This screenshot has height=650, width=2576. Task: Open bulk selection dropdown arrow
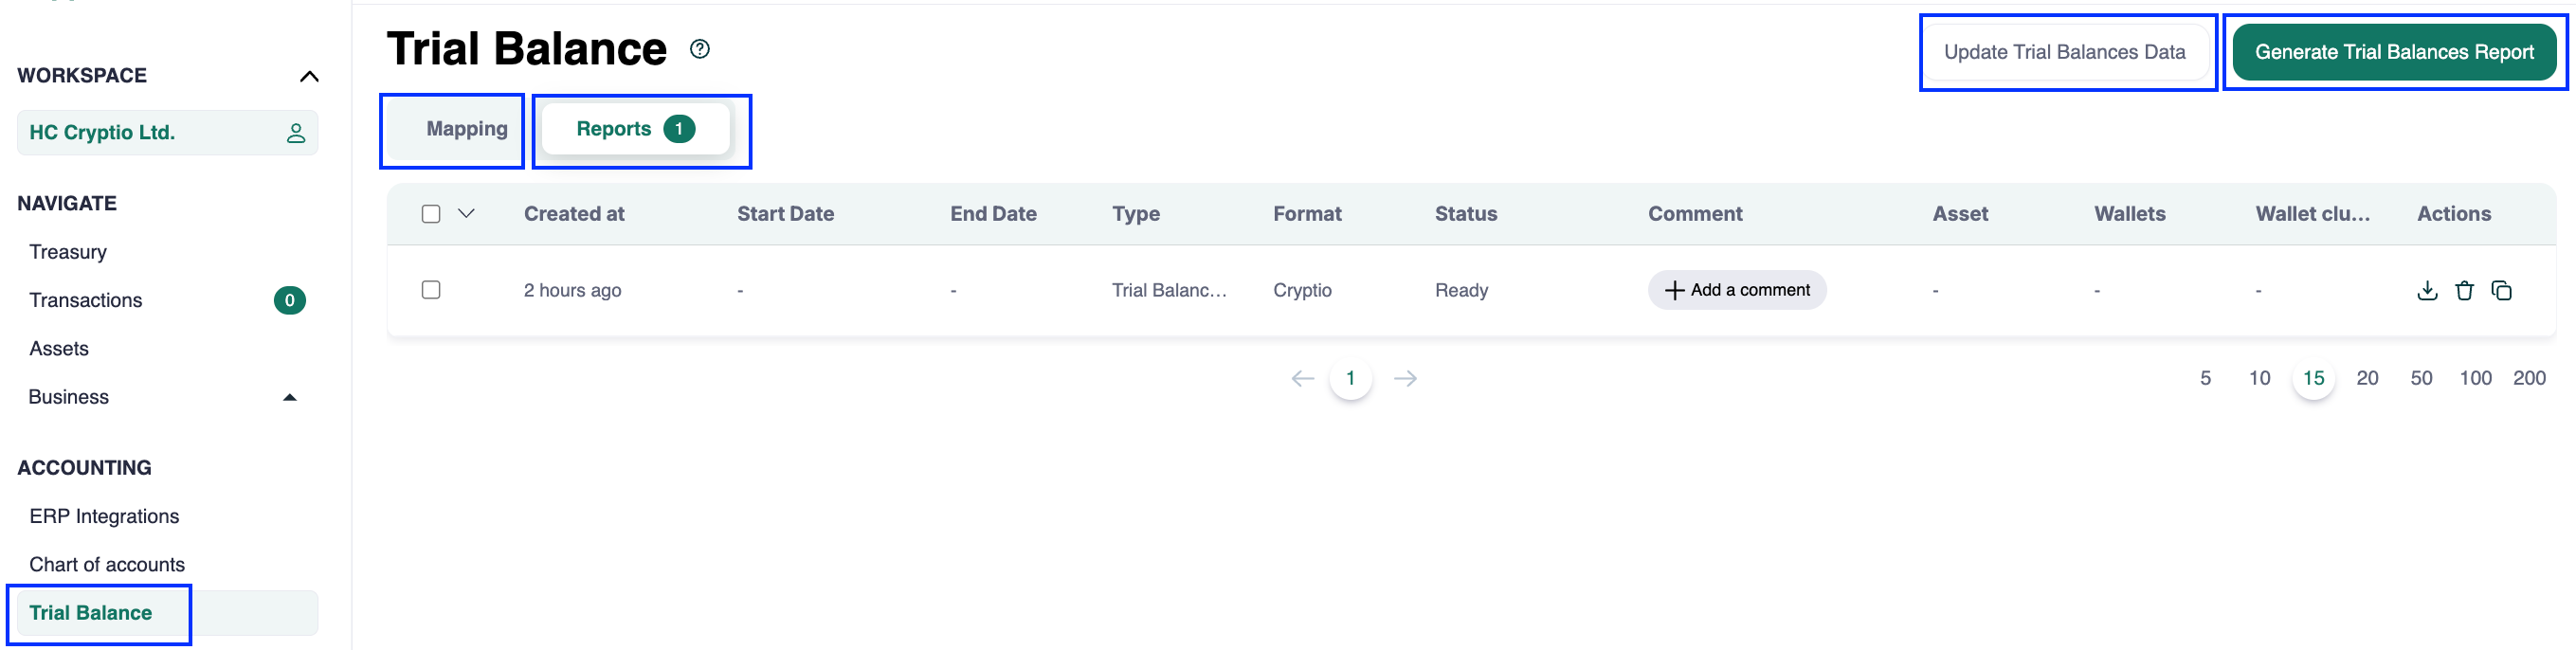(466, 214)
